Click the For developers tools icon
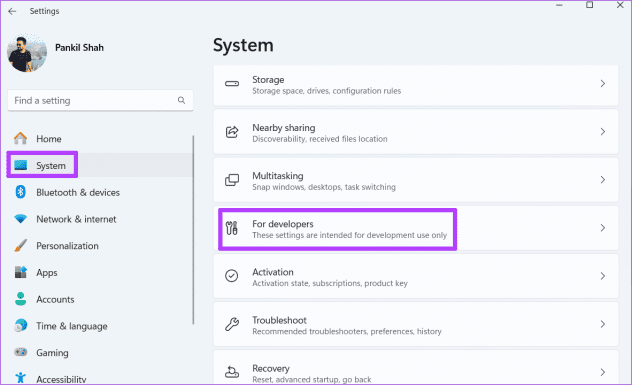This screenshot has height=385, width=632. pyautogui.click(x=232, y=228)
